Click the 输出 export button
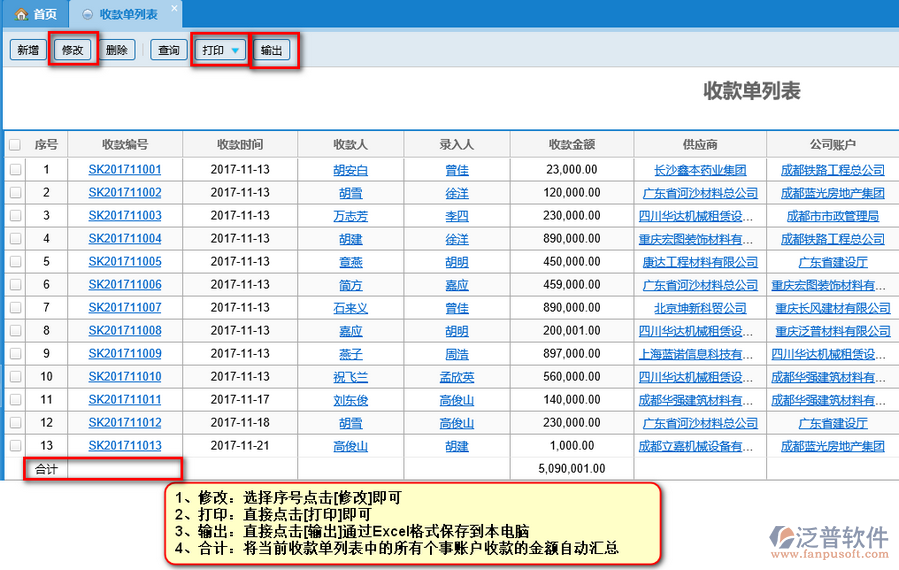Image resolution: width=899 pixels, height=570 pixels. pos(271,50)
